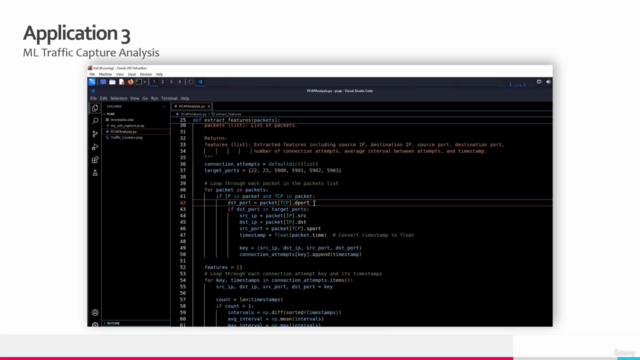This screenshot has height=360, width=640.
Task: Close the PCAPAnalysis.py editor tab
Action: 209,107
